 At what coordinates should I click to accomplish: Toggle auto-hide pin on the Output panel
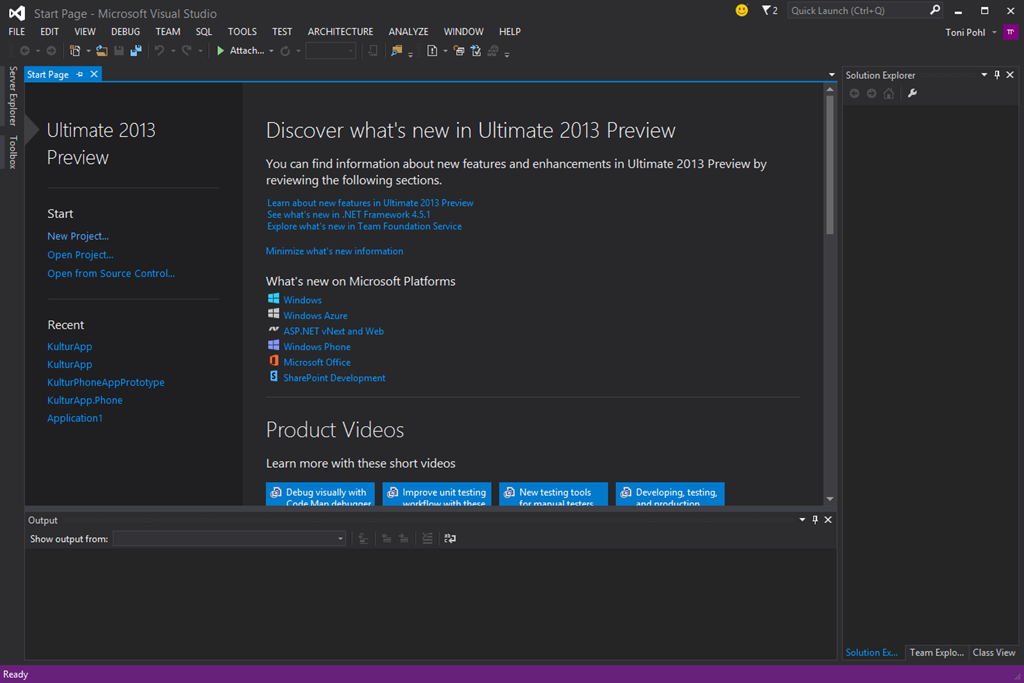[815, 520]
